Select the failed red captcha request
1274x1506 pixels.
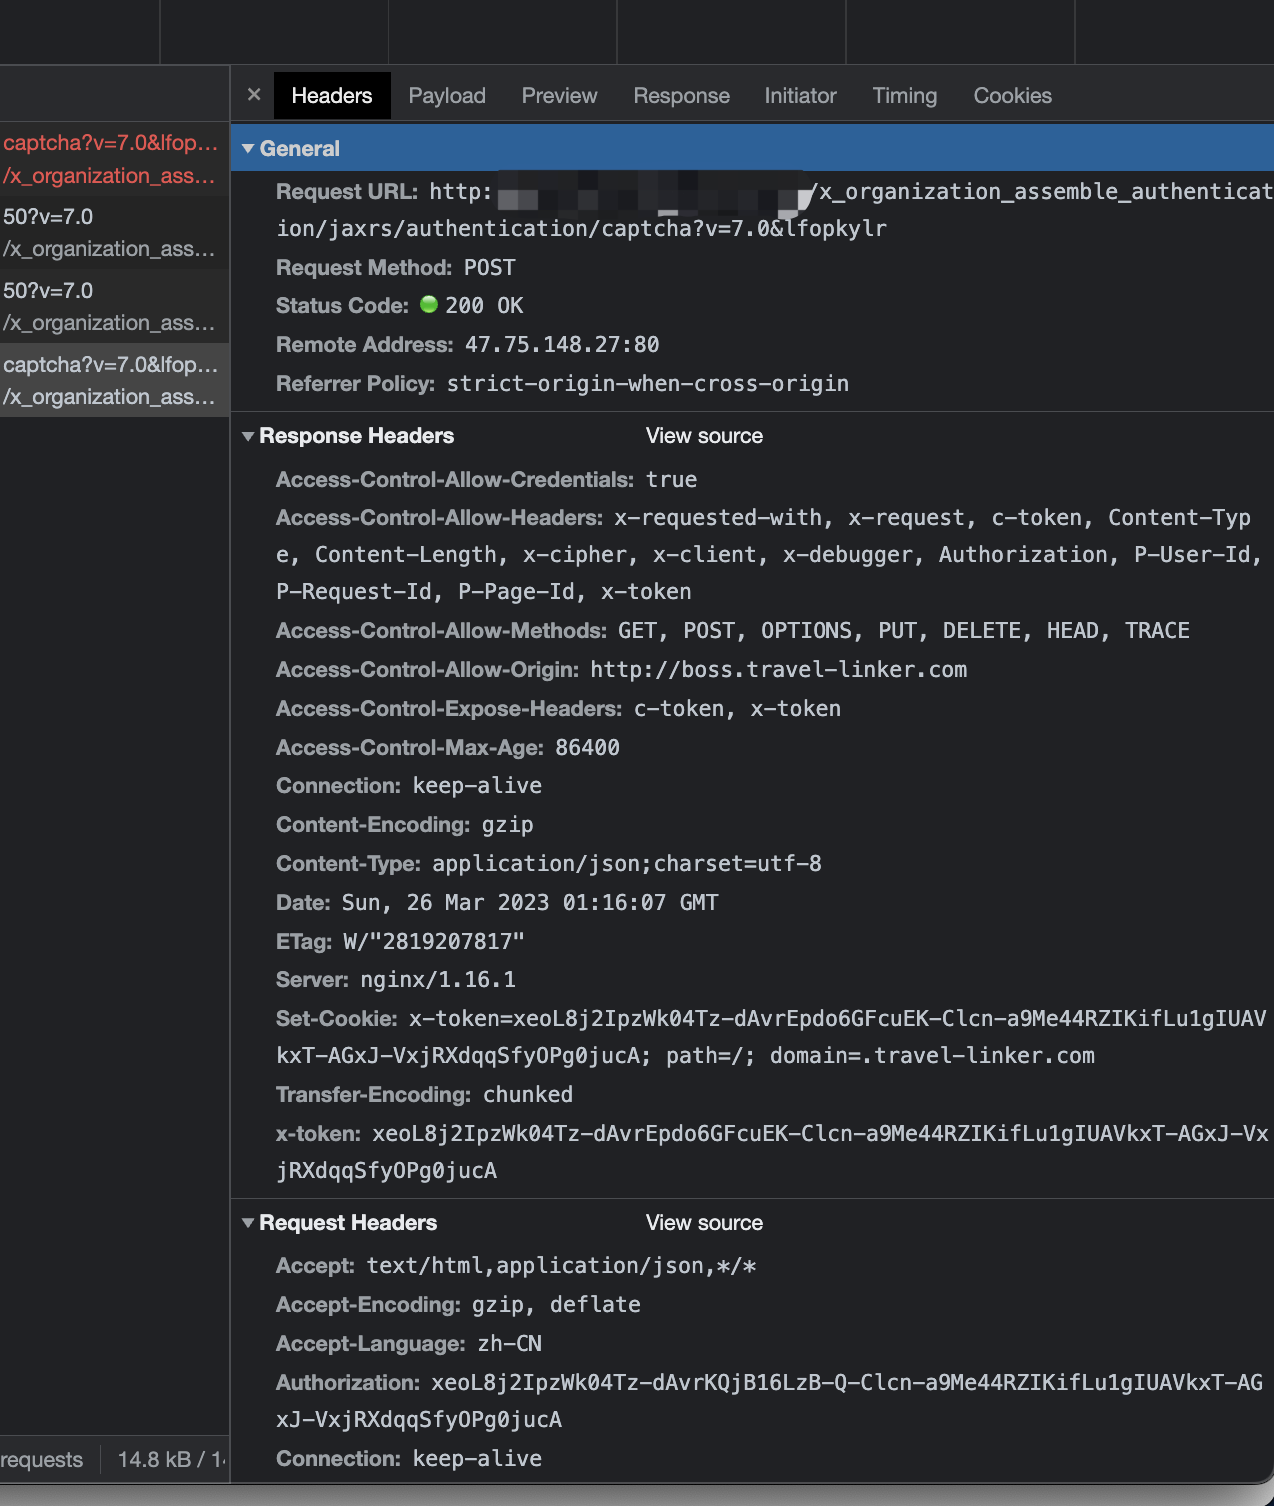(x=110, y=159)
